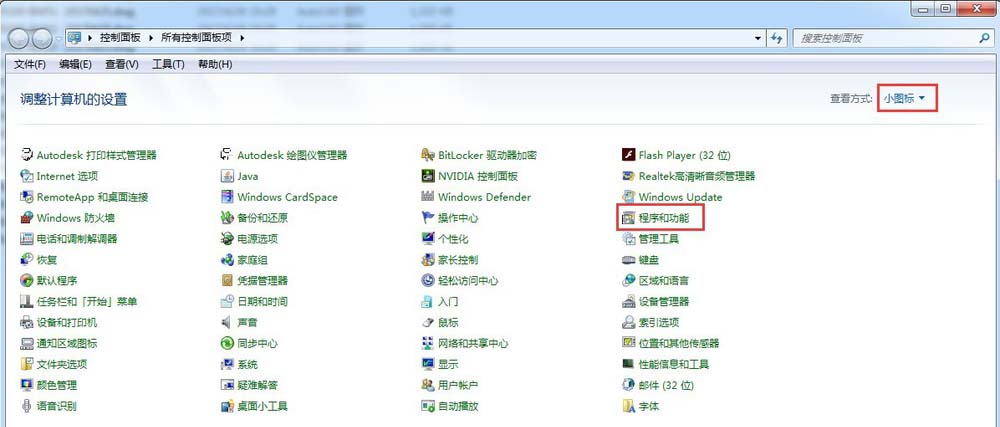Viewport: 1000px width, 427px height.
Task: Expand the address bar history dropdown arrow
Action: 758,38
